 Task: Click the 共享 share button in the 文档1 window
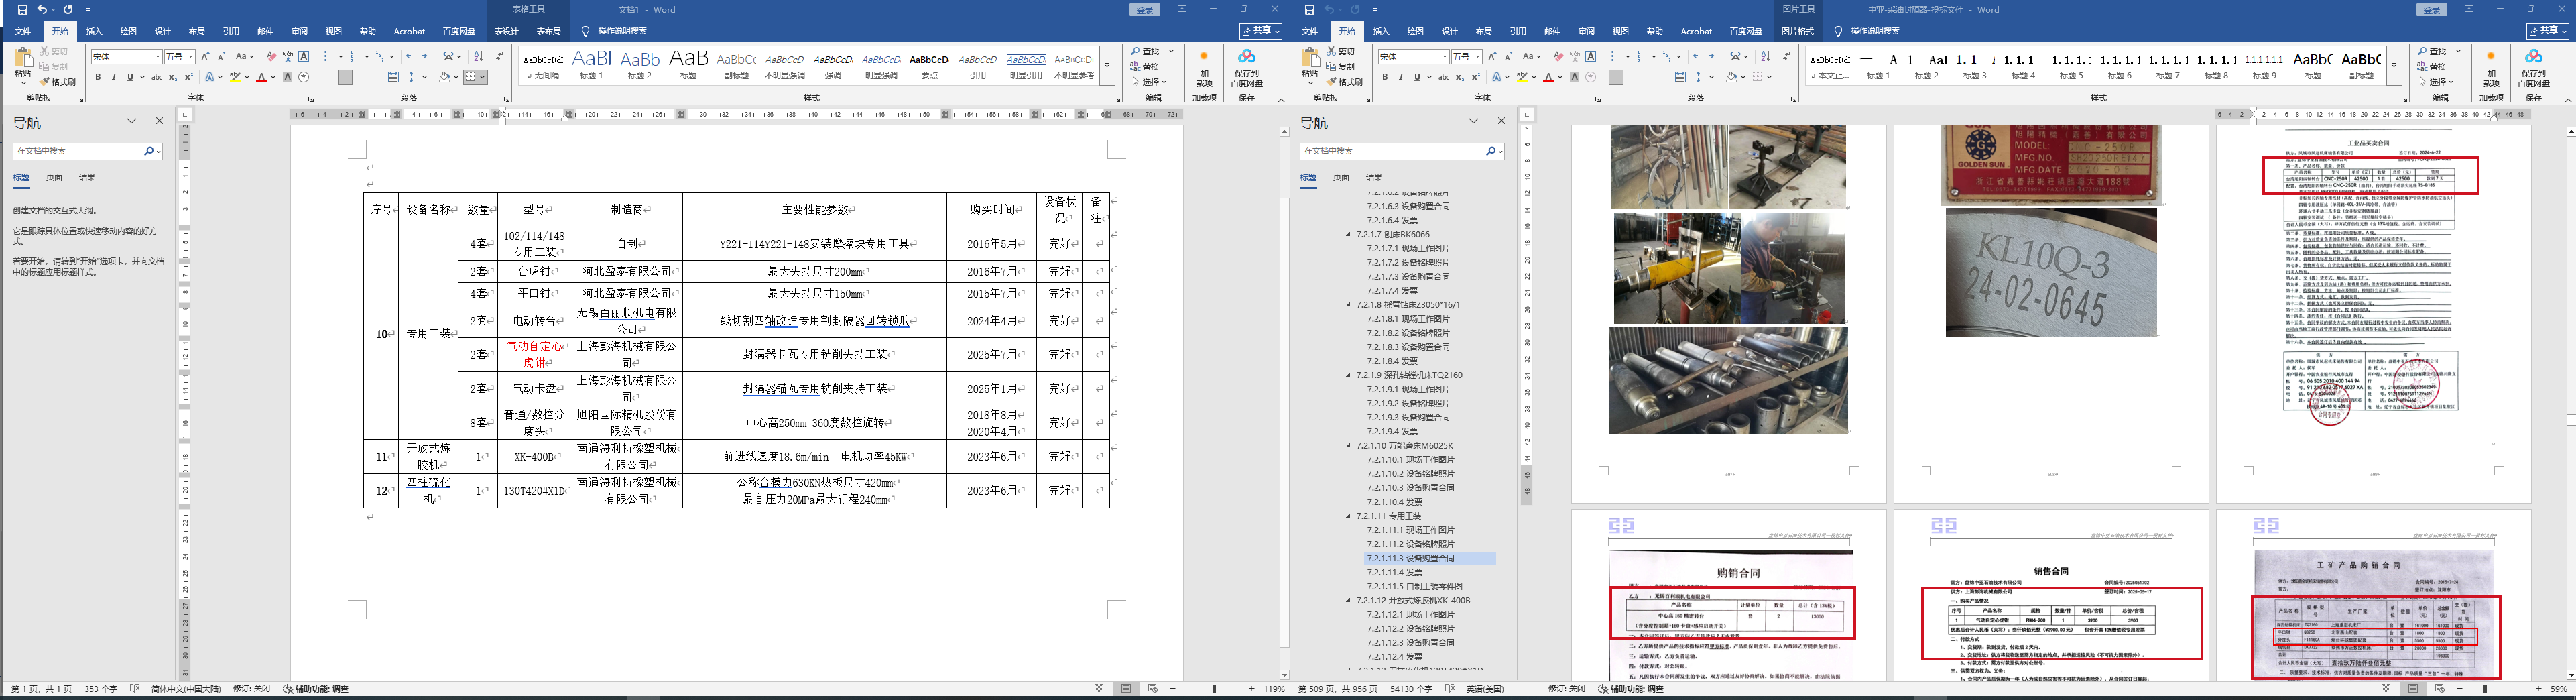(x=1260, y=31)
